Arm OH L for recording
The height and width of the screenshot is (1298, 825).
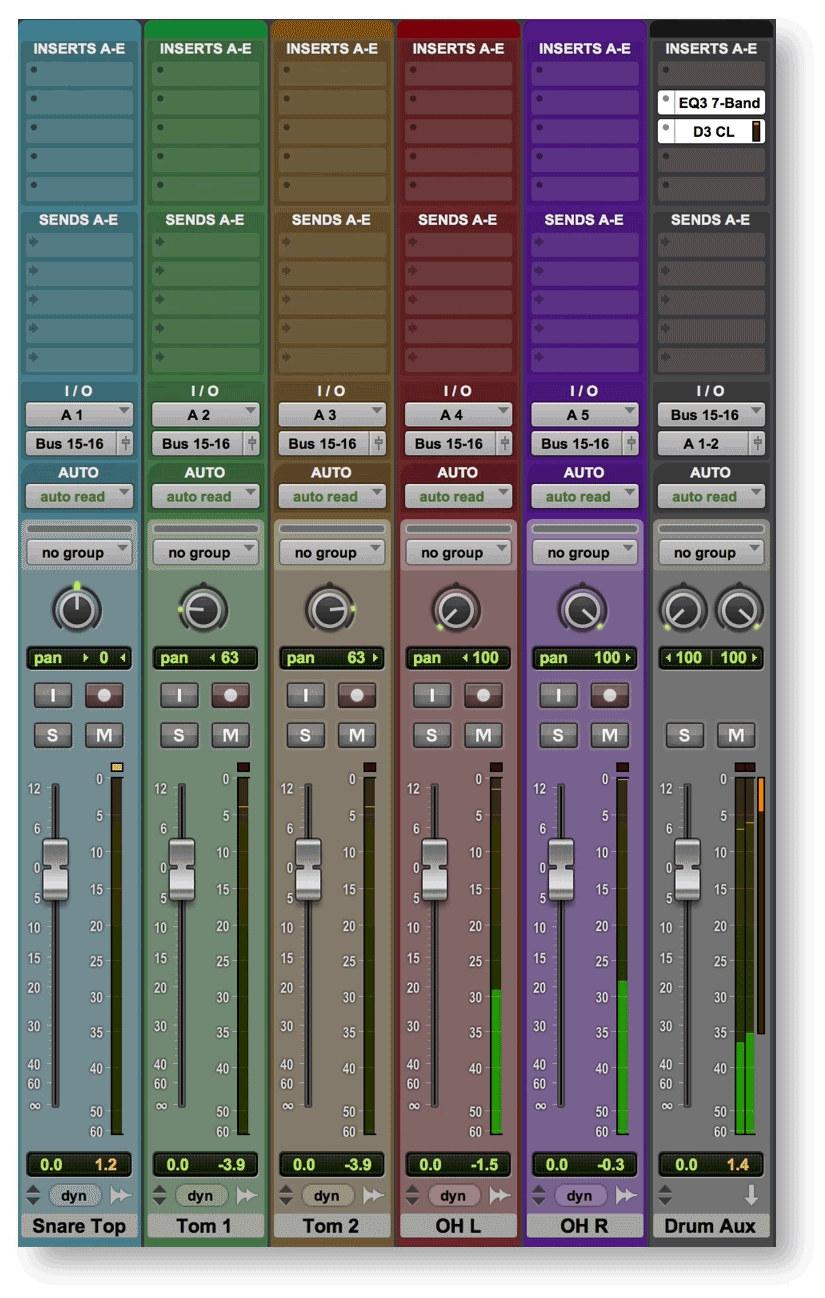point(483,695)
